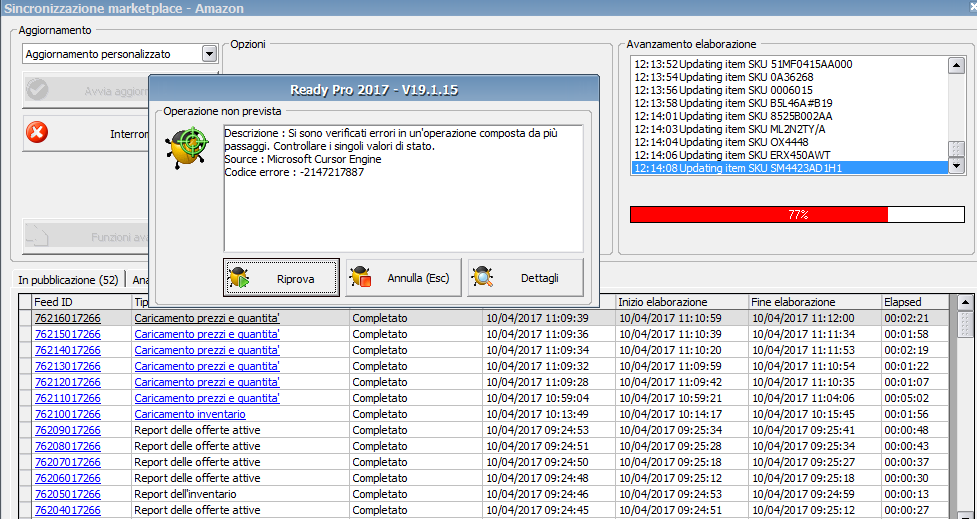Open feed link 76214017266
This screenshot has height=519, width=977.
[x=67, y=350]
